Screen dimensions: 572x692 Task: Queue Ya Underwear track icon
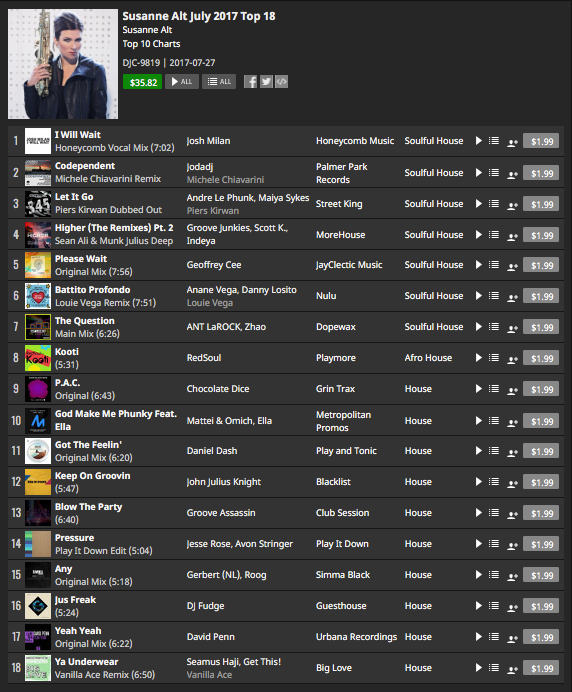pos(494,668)
